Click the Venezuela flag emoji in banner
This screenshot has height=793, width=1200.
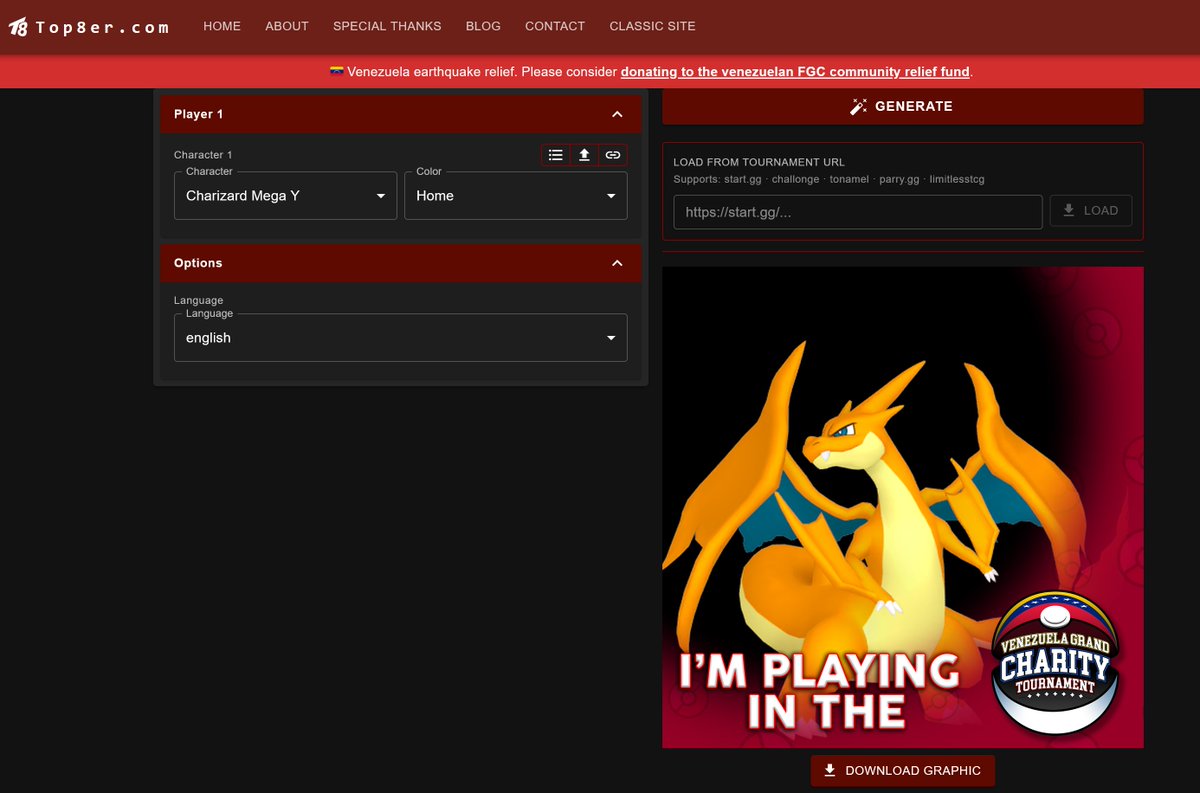337,72
